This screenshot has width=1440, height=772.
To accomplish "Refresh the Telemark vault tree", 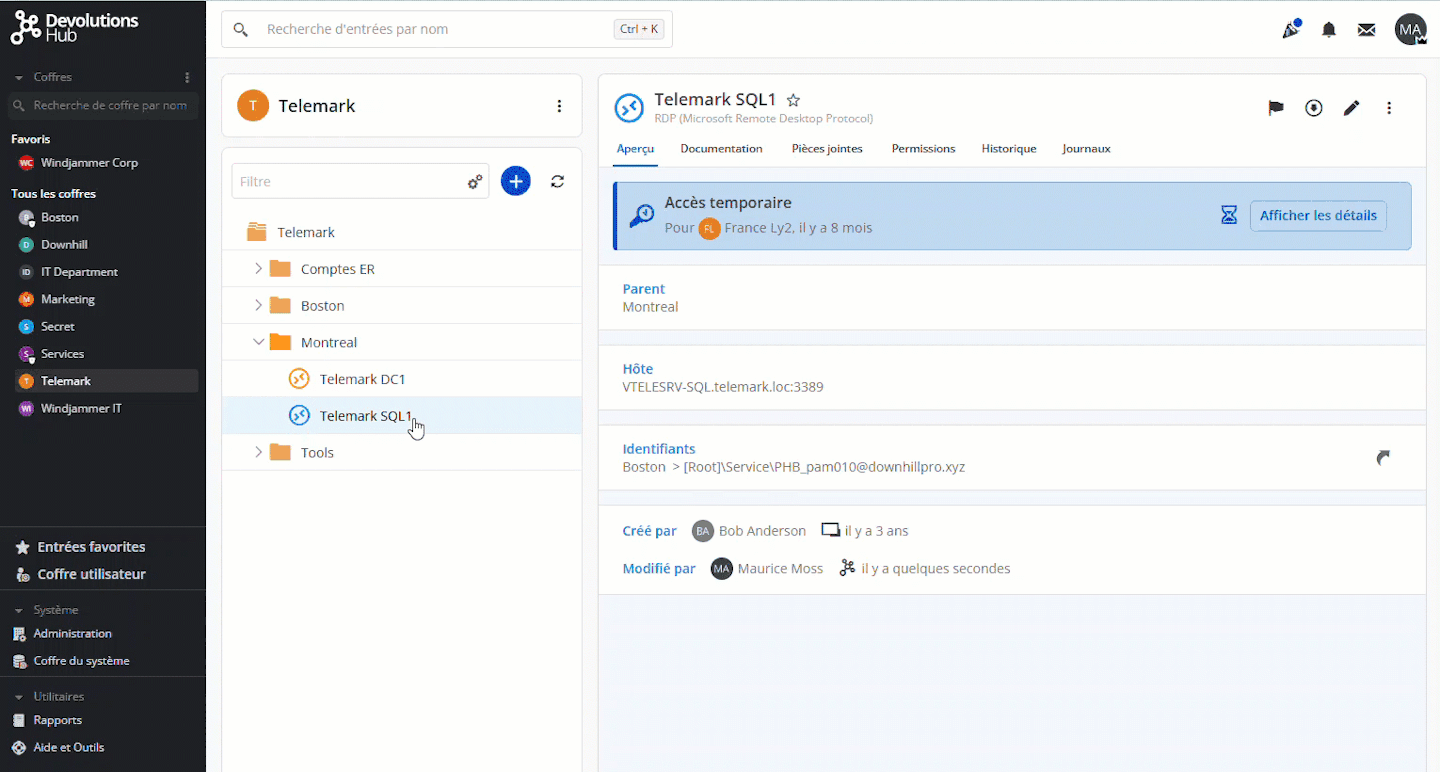I will click(x=558, y=181).
